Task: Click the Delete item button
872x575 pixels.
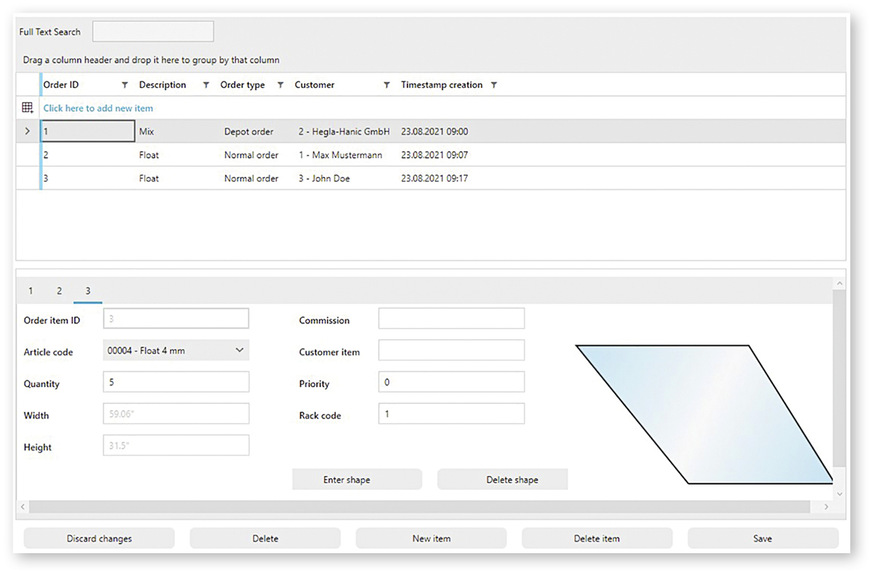Action: (x=597, y=538)
